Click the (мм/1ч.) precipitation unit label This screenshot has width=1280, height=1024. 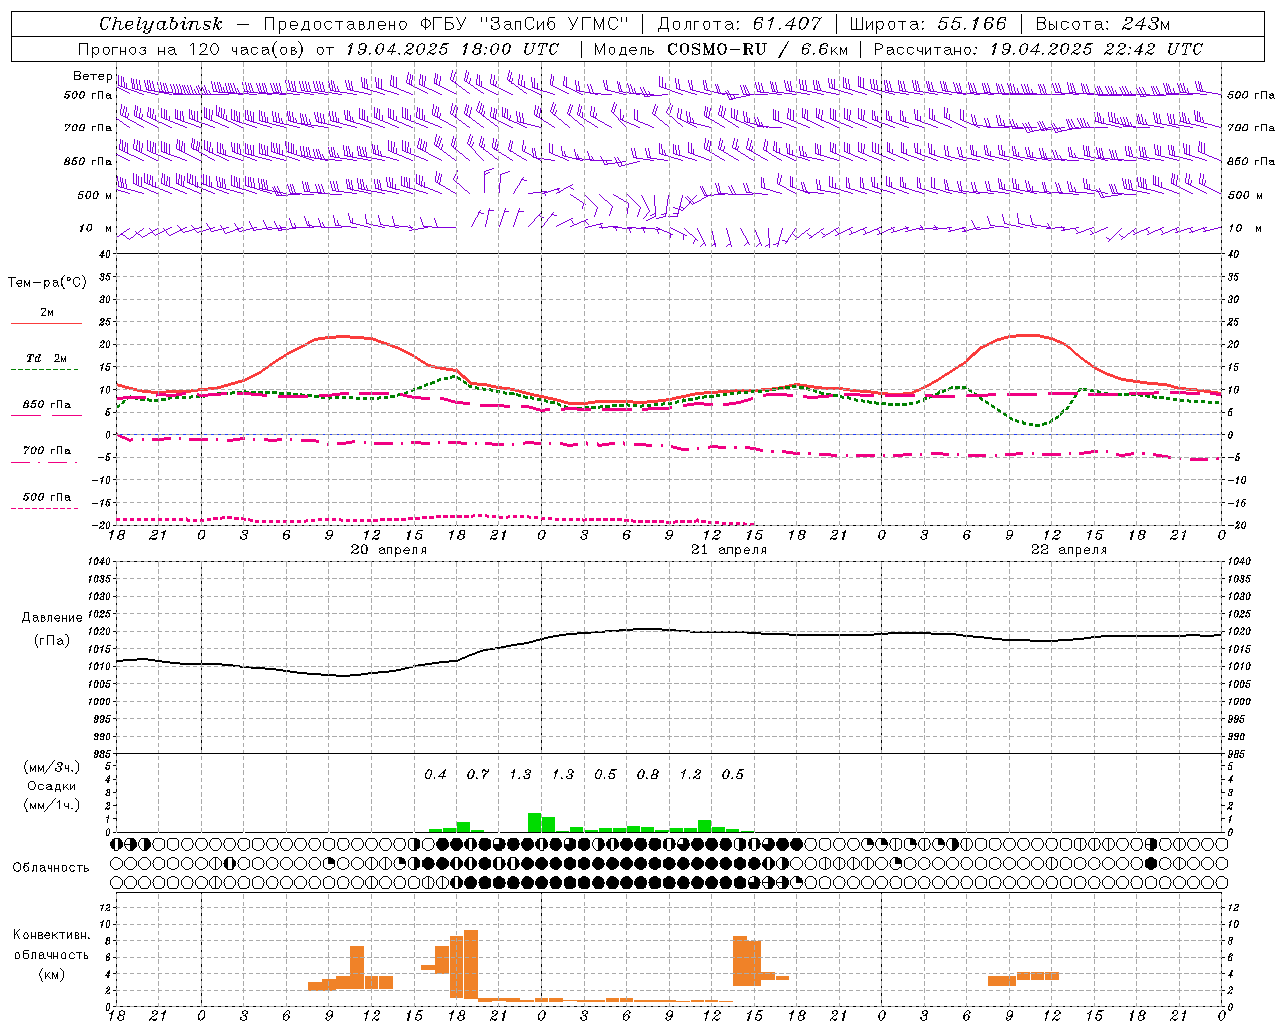click(x=51, y=804)
